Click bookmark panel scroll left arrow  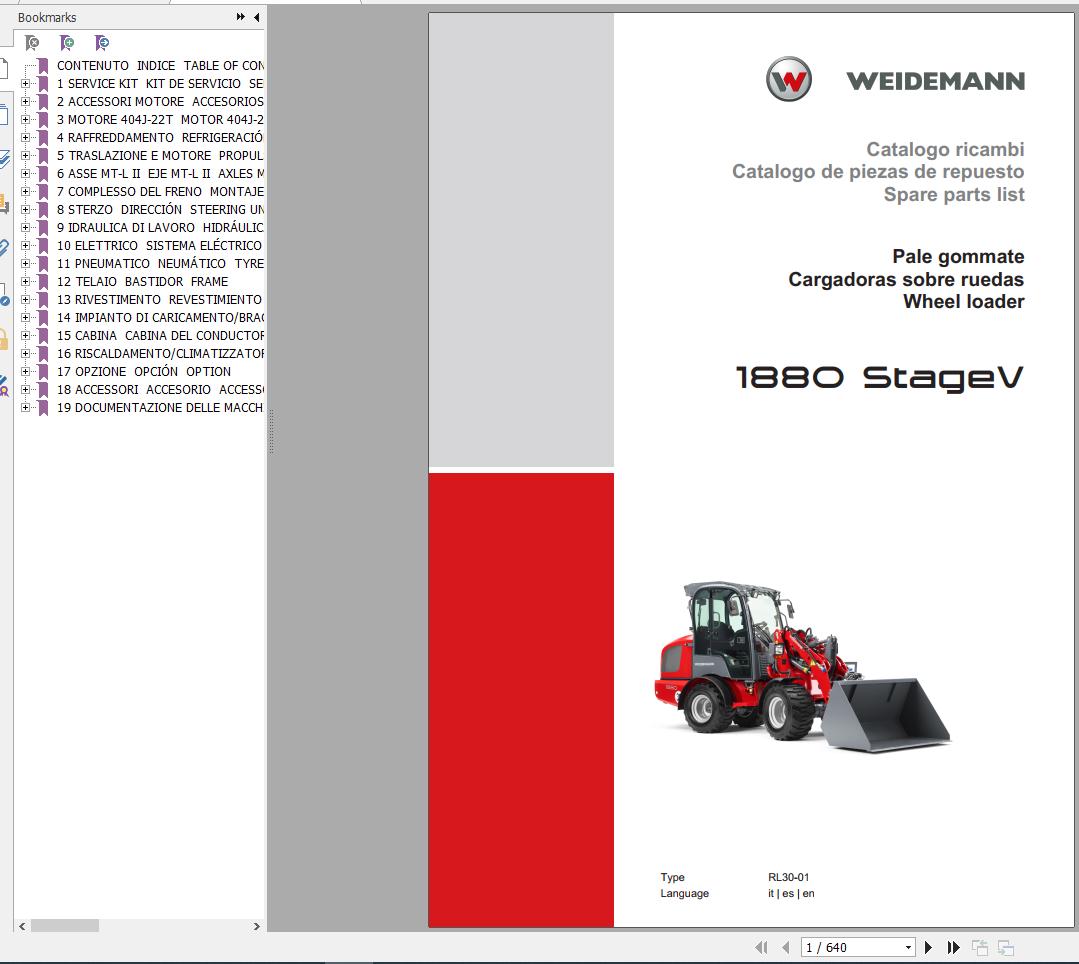coord(22,926)
